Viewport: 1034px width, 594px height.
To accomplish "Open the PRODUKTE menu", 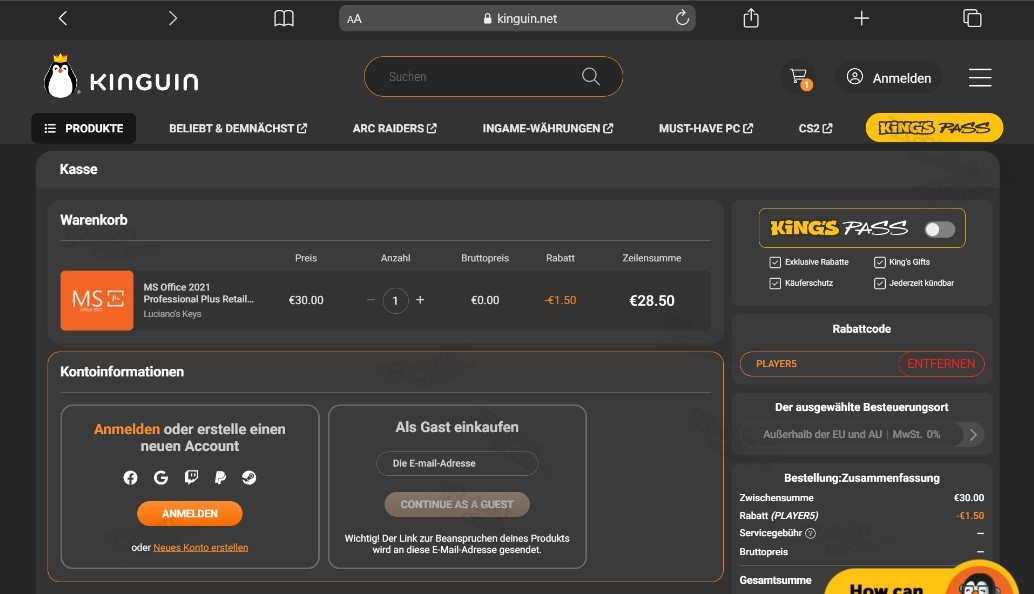I will [x=83, y=128].
